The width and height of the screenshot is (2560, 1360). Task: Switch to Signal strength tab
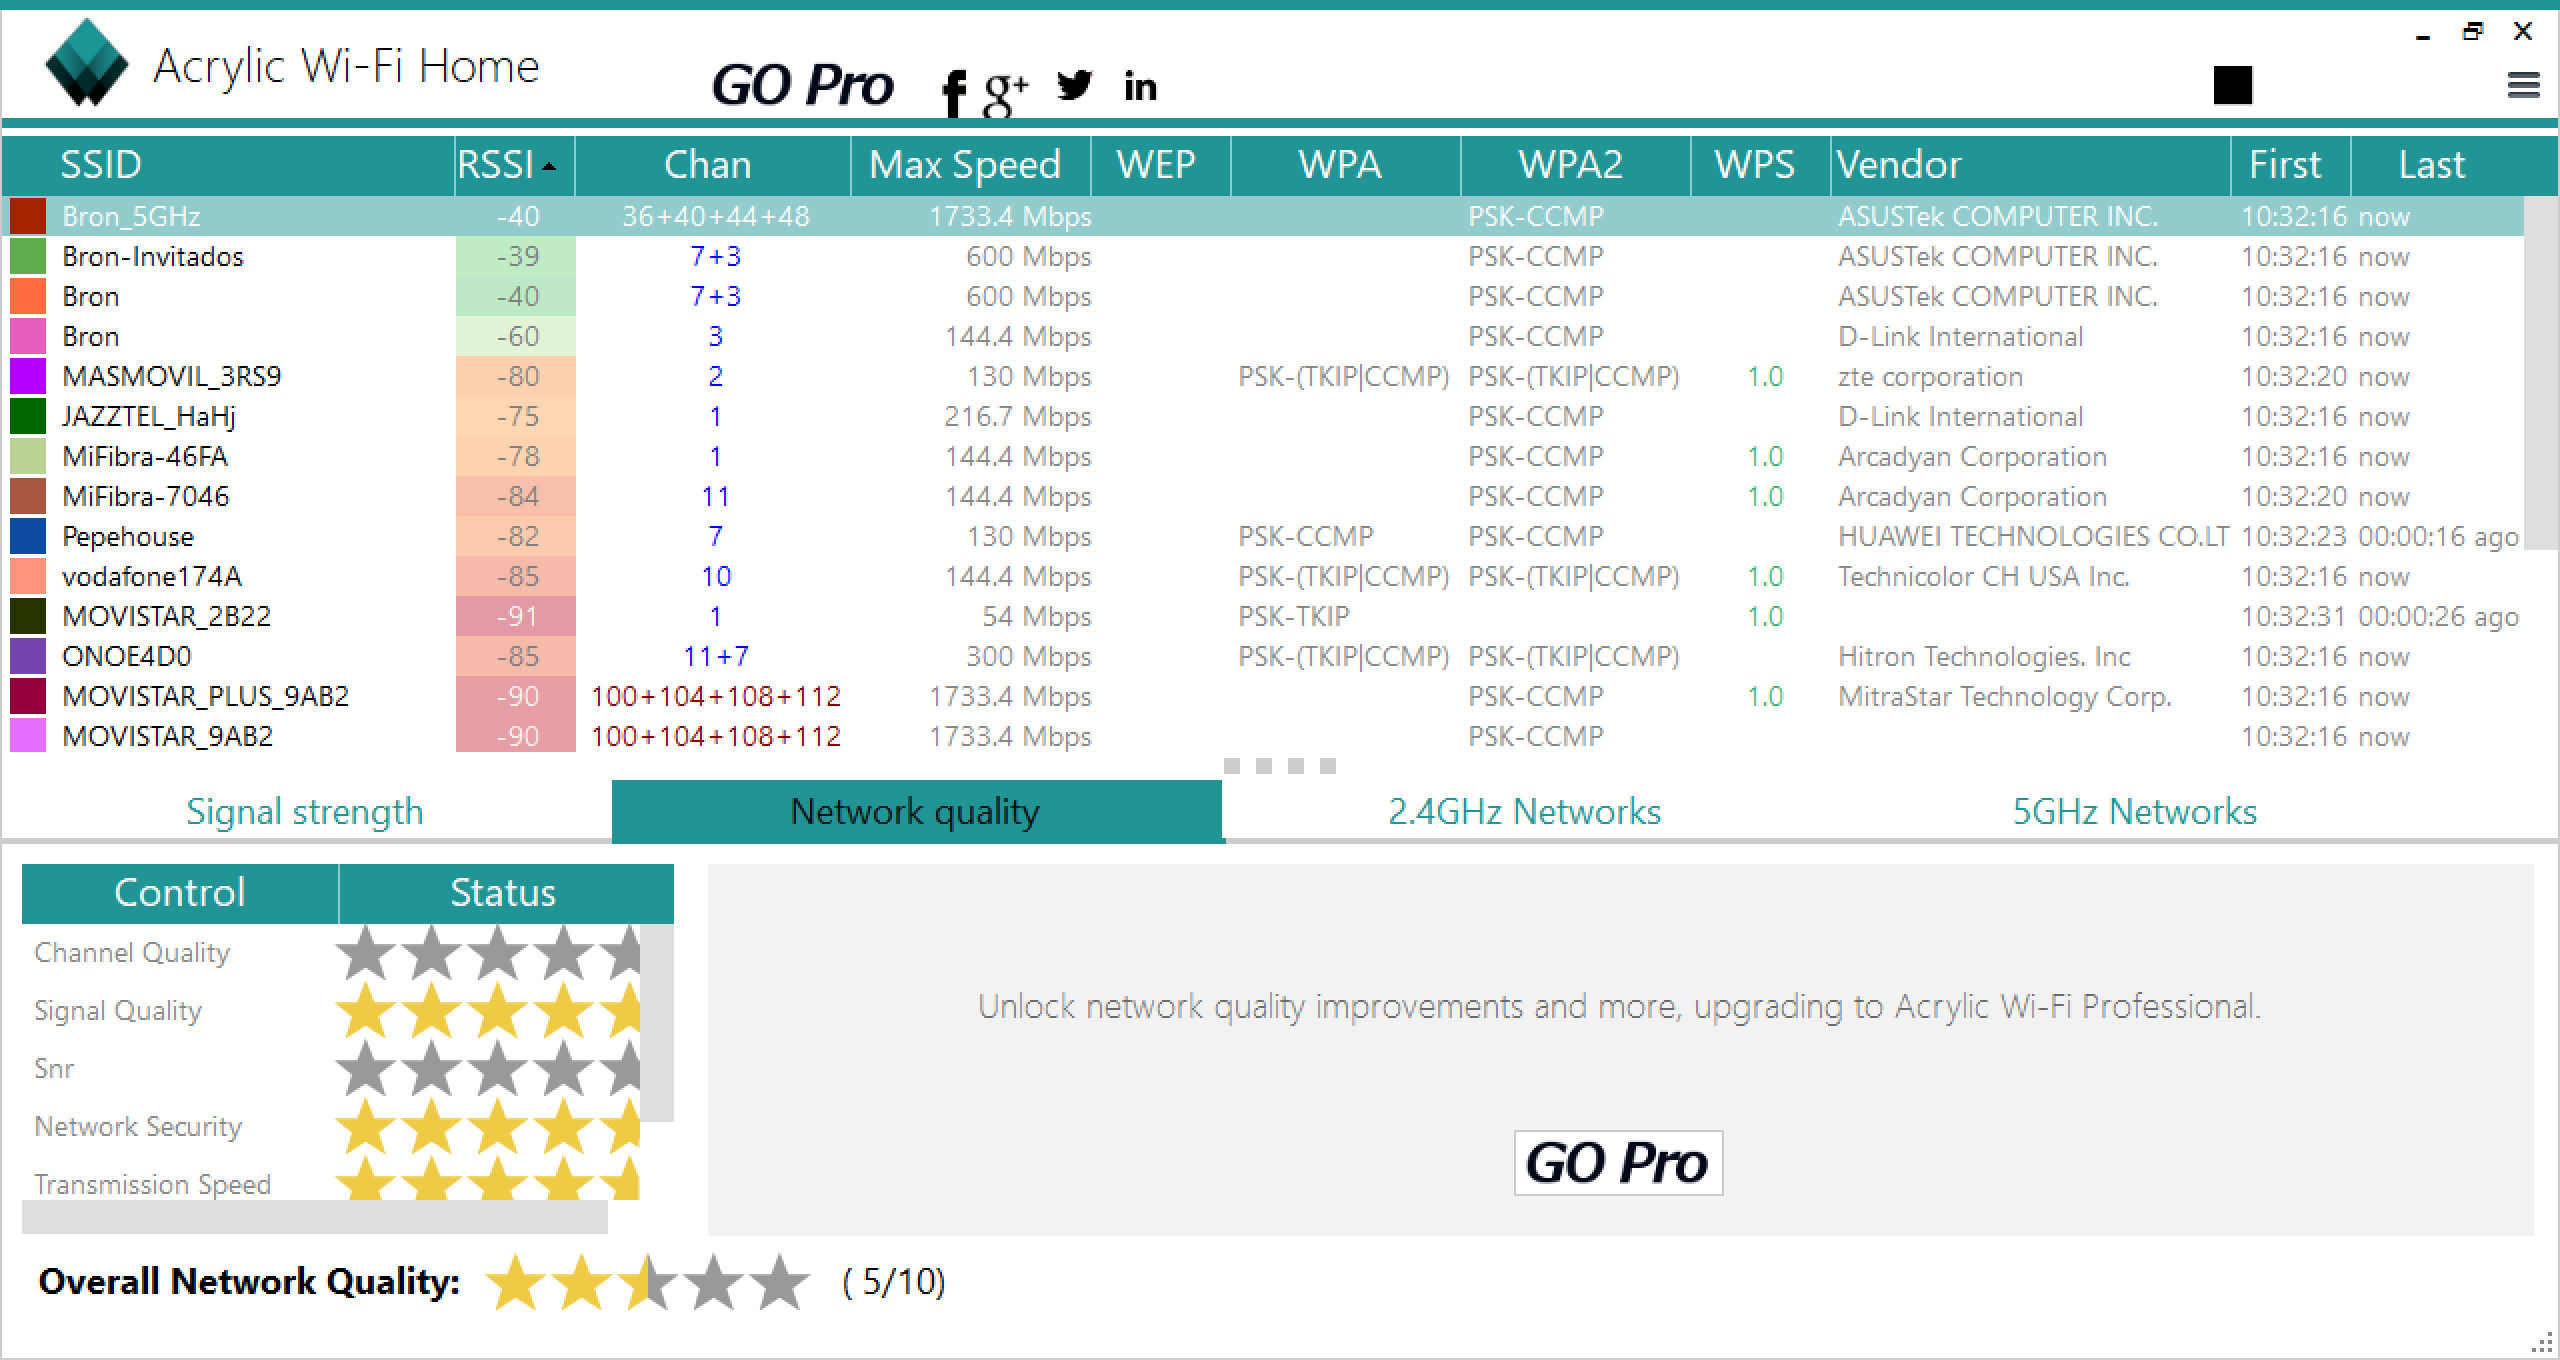pos(305,811)
